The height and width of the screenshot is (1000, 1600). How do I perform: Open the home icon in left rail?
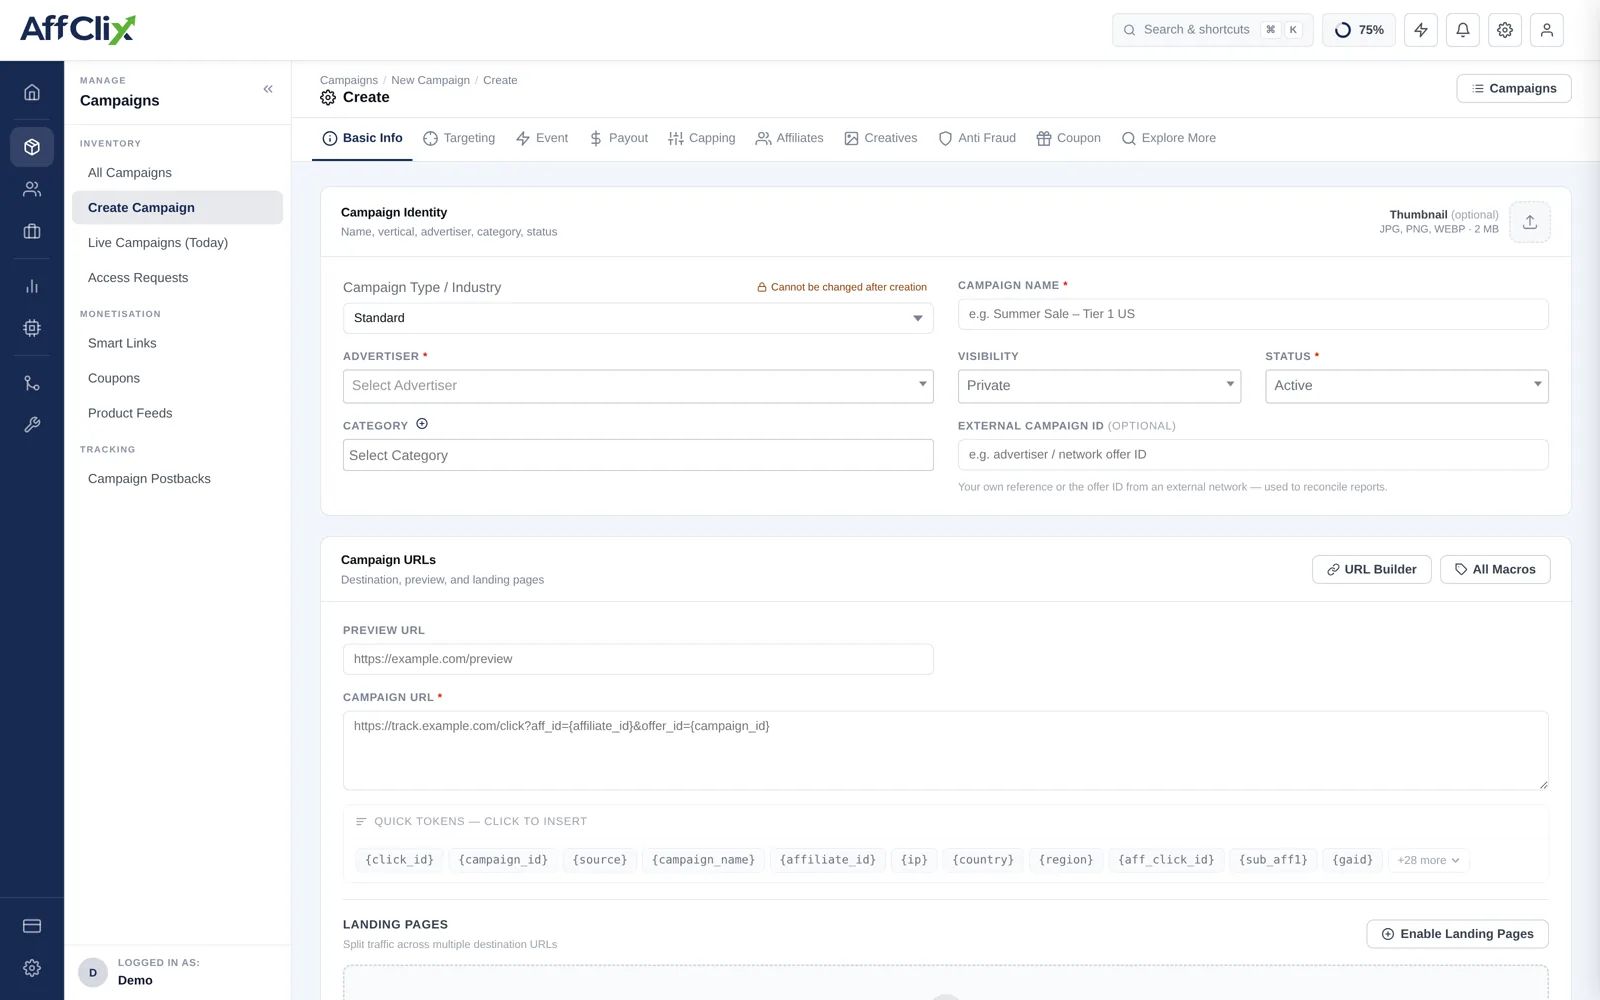tap(32, 92)
